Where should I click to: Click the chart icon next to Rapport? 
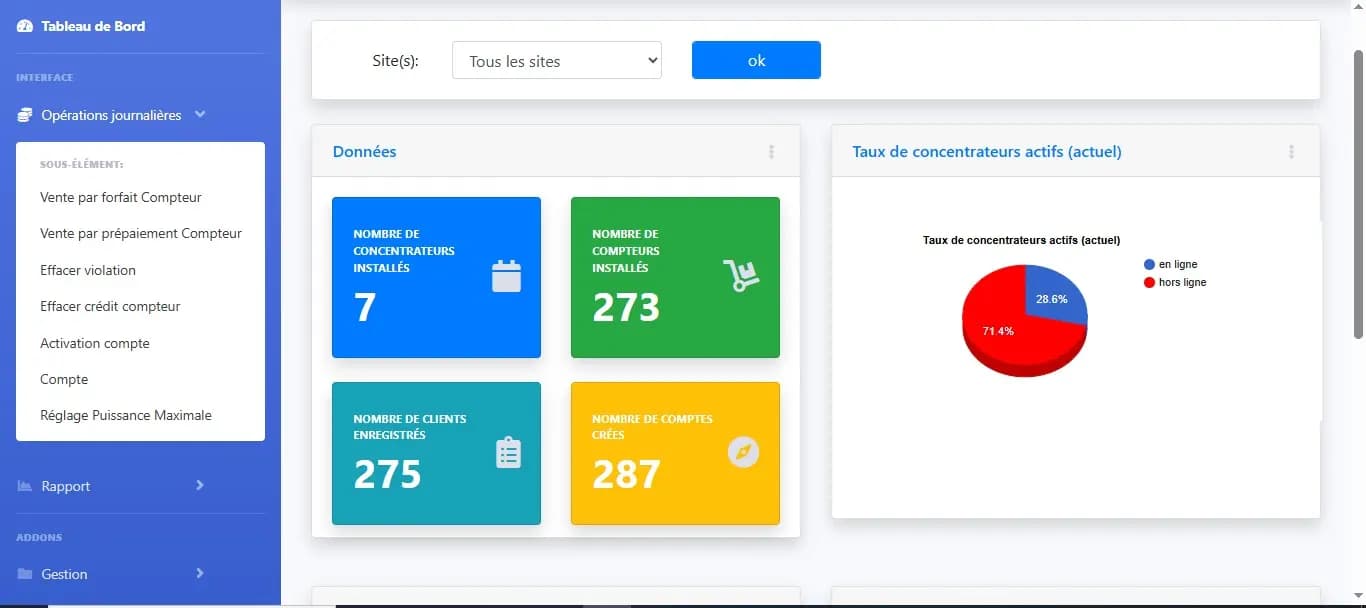coord(25,486)
